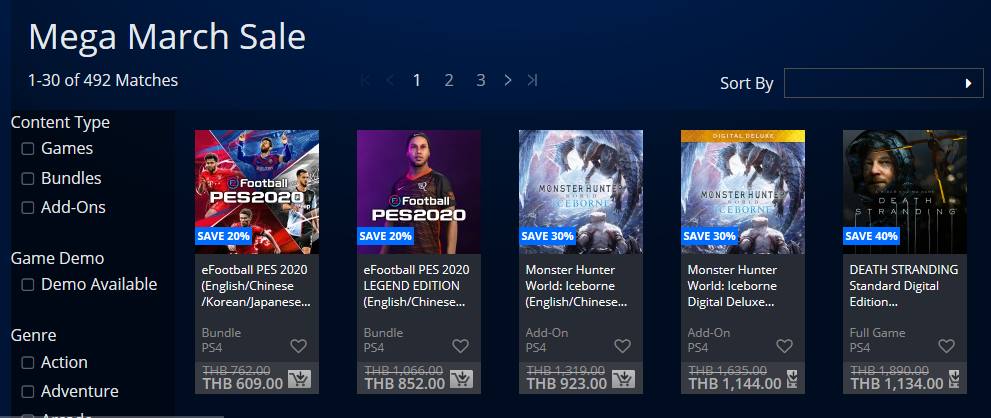
Task: Open DEATH STRANDING Standard Digital Edition title
Action: tap(904, 286)
